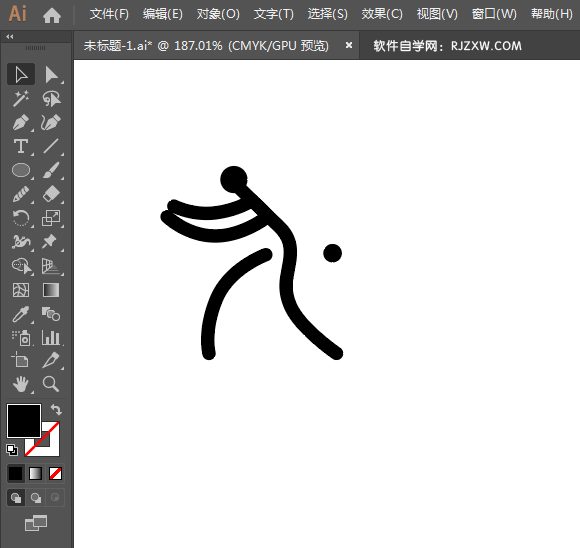
Task: Click the Home button
Action: click(x=51, y=15)
